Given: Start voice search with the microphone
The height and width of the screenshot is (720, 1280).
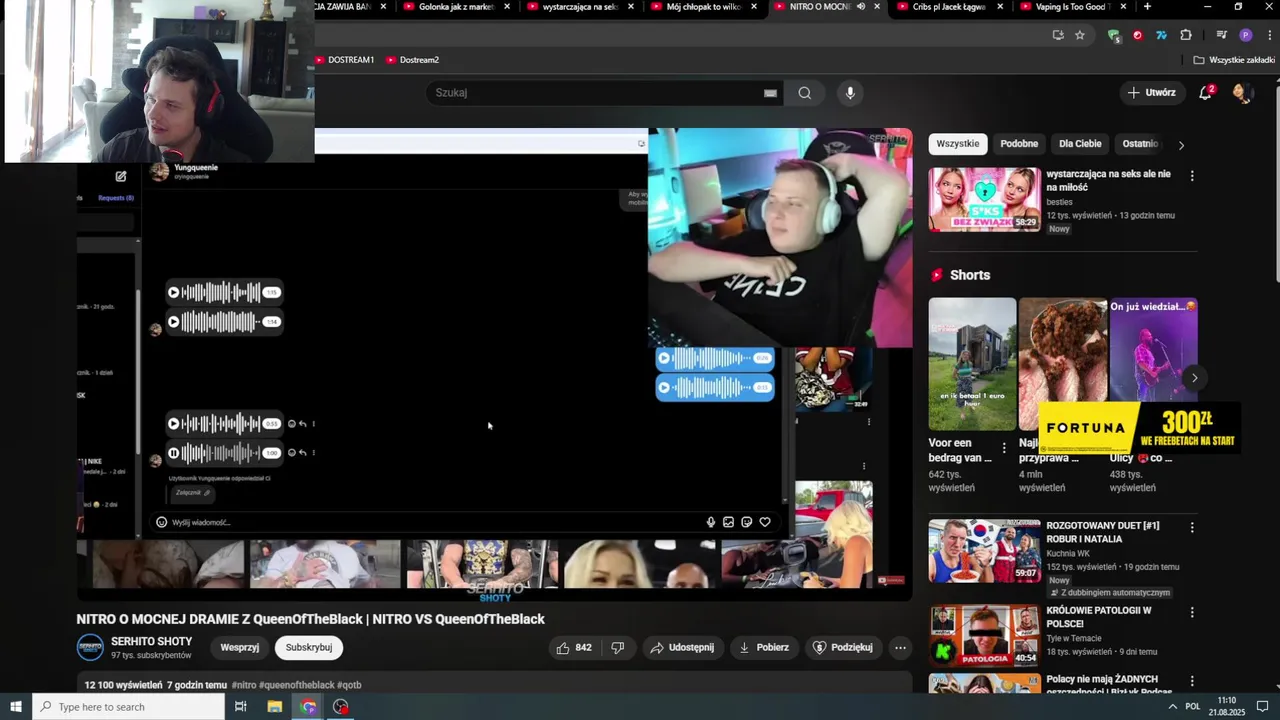Looking at the screenshot, I should coord(850,93).
